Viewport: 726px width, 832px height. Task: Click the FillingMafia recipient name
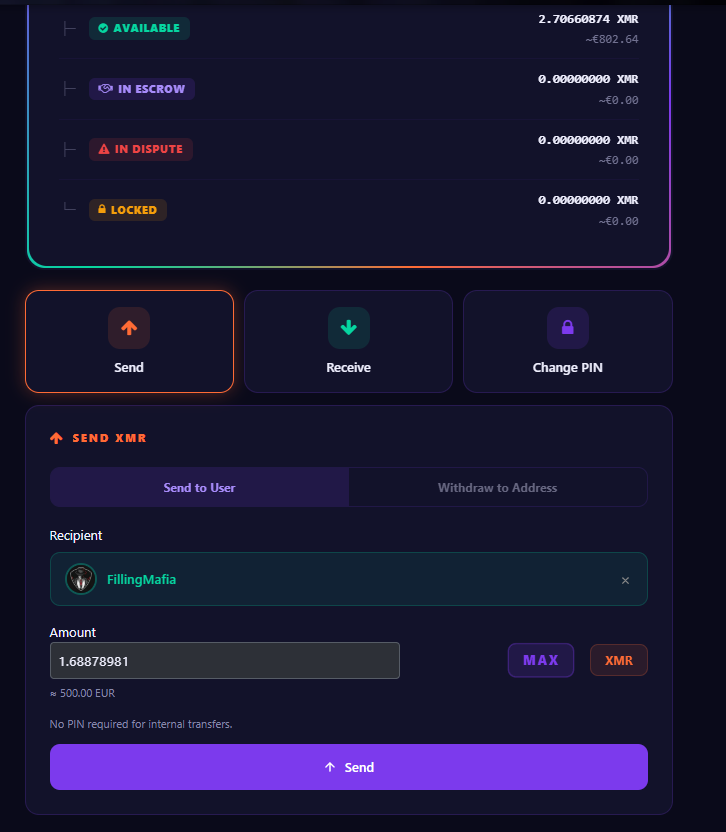click(142, 579)
